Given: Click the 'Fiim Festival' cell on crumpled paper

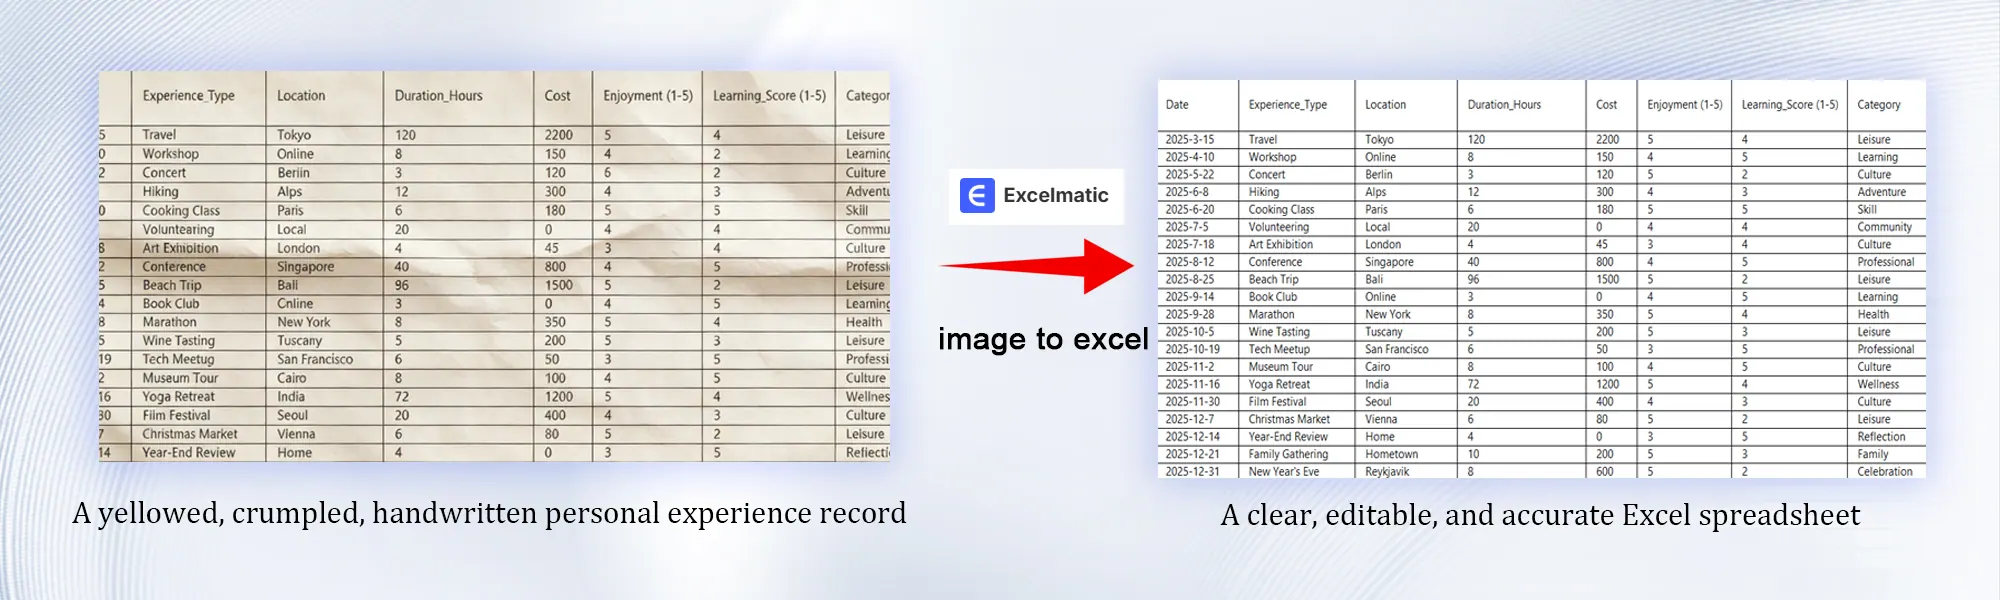Looking at the screenshot, I should tap(176, 416).
